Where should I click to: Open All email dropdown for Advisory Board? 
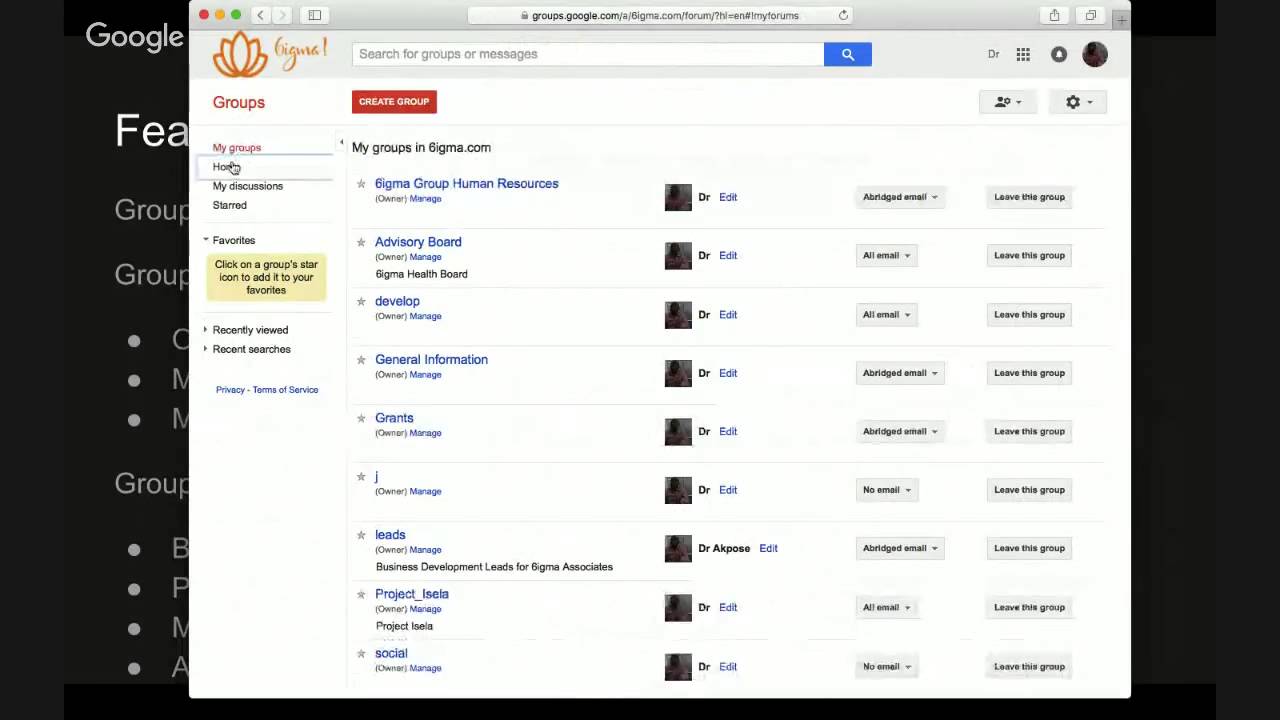tap(886, 255)
